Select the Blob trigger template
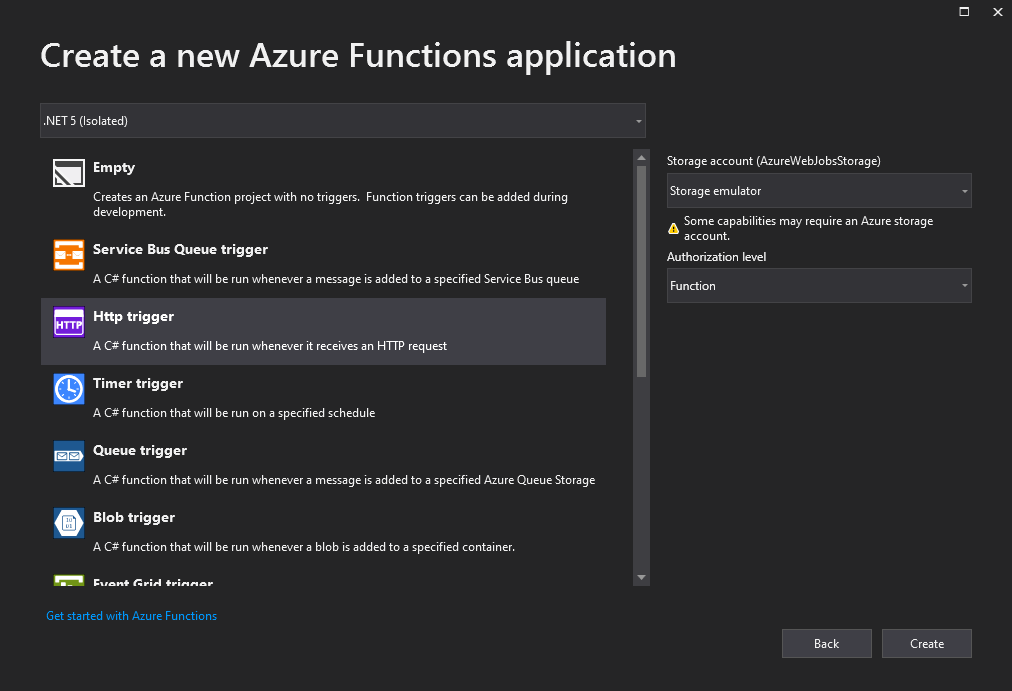The width and height of the screenshot is (1012, 691). [300, 529]
